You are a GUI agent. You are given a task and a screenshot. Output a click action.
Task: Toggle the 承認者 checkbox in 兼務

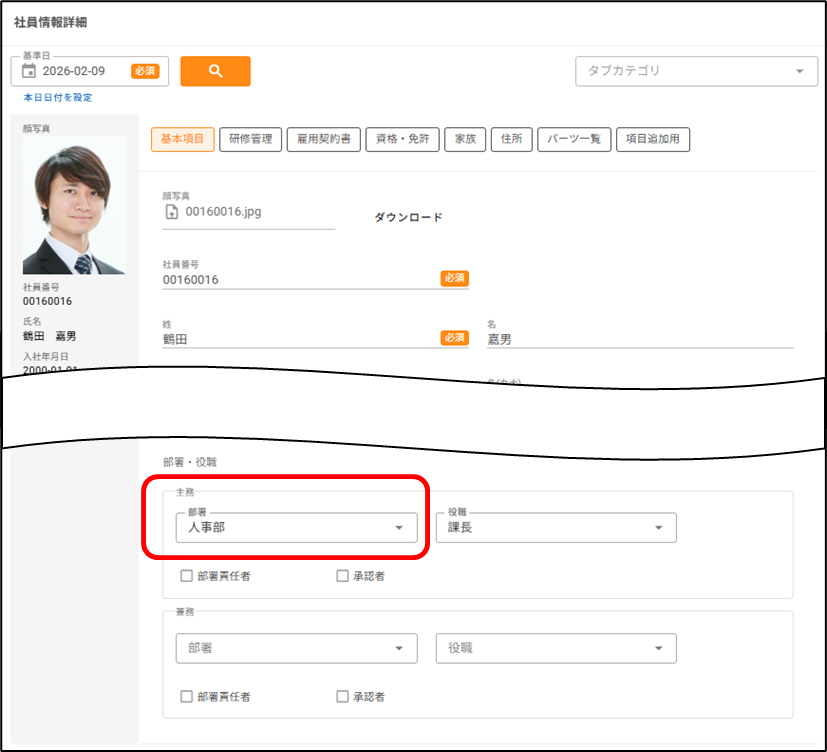[342, 696]
